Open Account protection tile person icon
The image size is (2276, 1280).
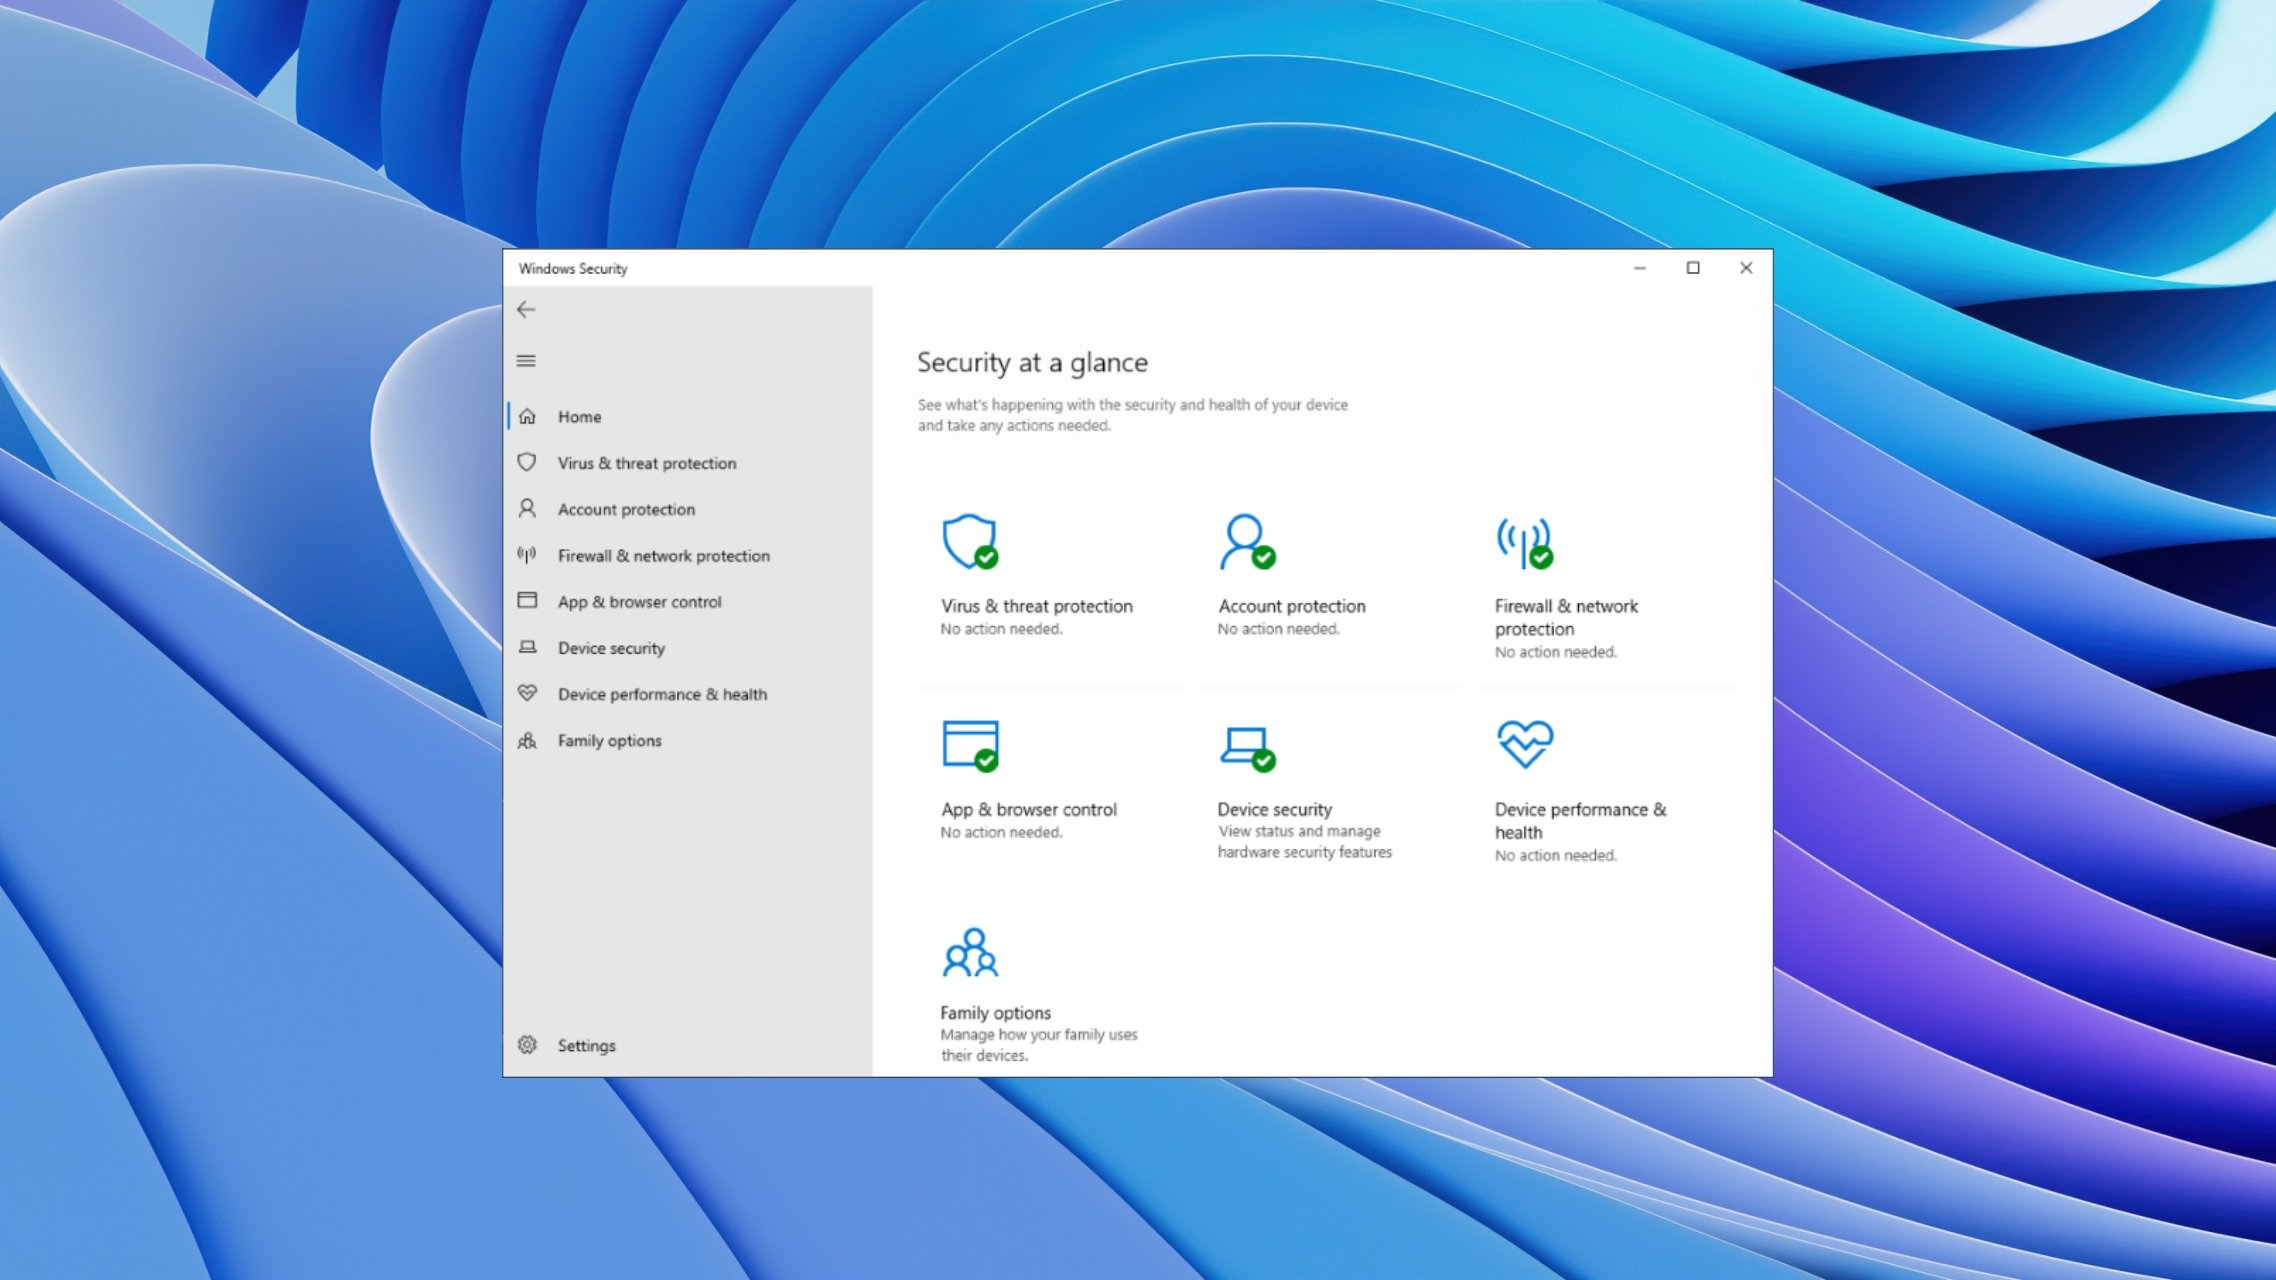click(x=1247, y=542)
